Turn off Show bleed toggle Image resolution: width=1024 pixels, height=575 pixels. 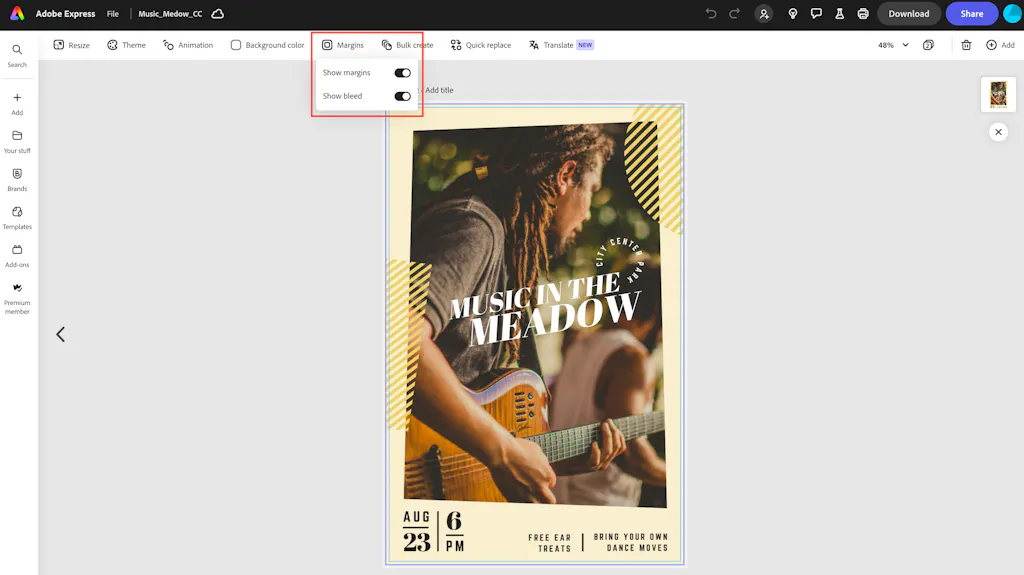point(402,96)
